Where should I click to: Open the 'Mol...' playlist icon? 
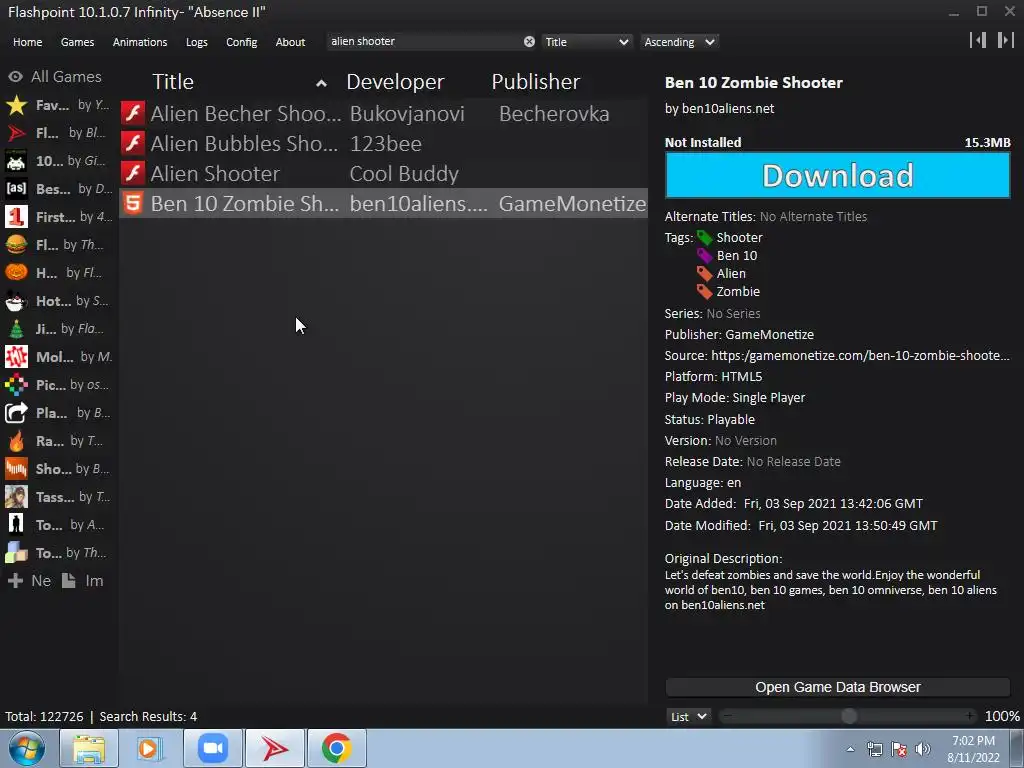click(16, 357)
